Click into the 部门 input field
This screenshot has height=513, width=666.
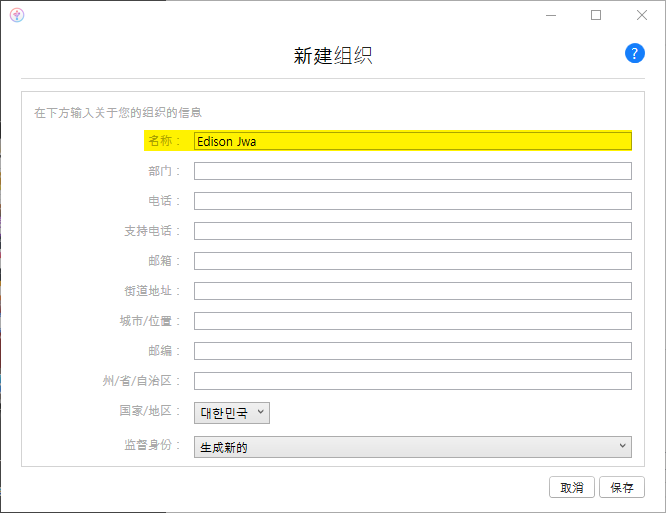pos(412,171)
